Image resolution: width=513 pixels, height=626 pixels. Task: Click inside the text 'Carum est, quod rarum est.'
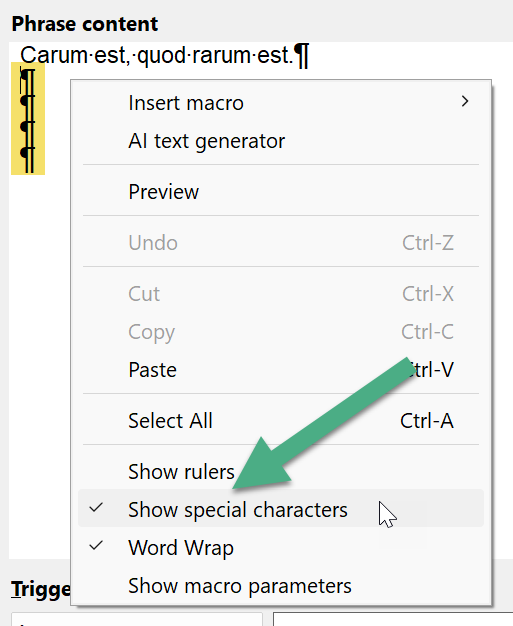point(157,55)
